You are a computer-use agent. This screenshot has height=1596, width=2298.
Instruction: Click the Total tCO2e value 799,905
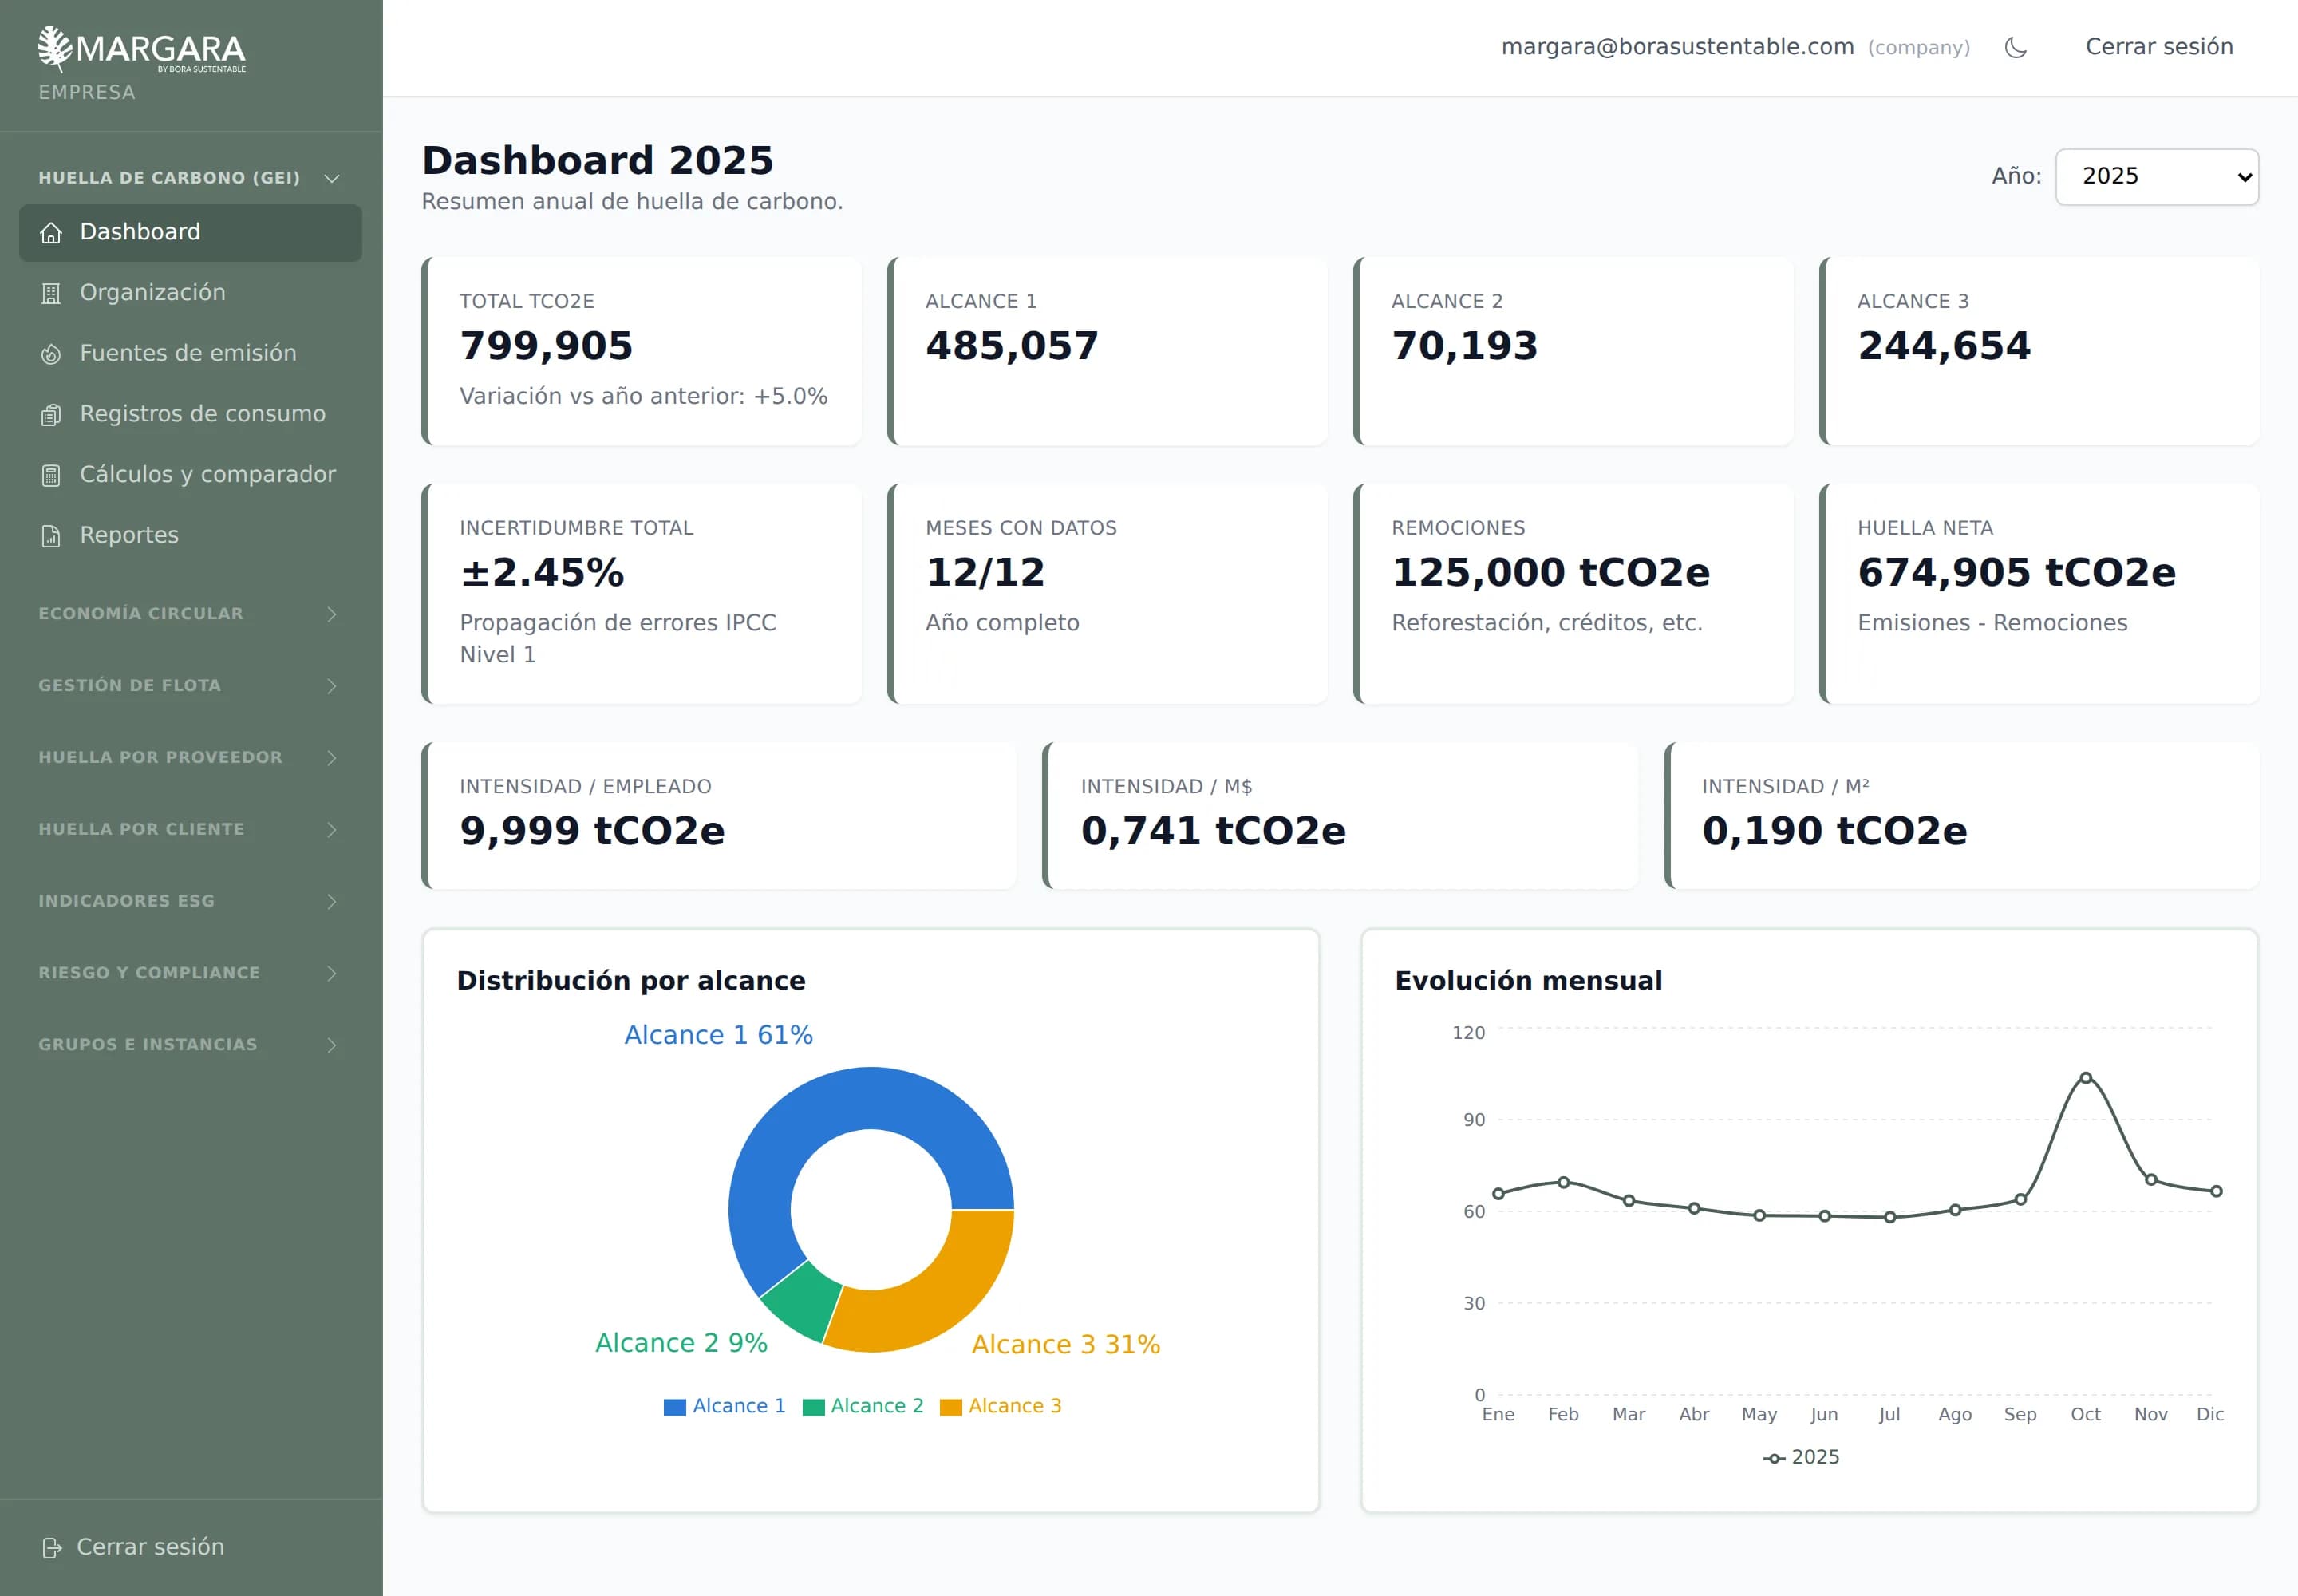pos(546,346)
